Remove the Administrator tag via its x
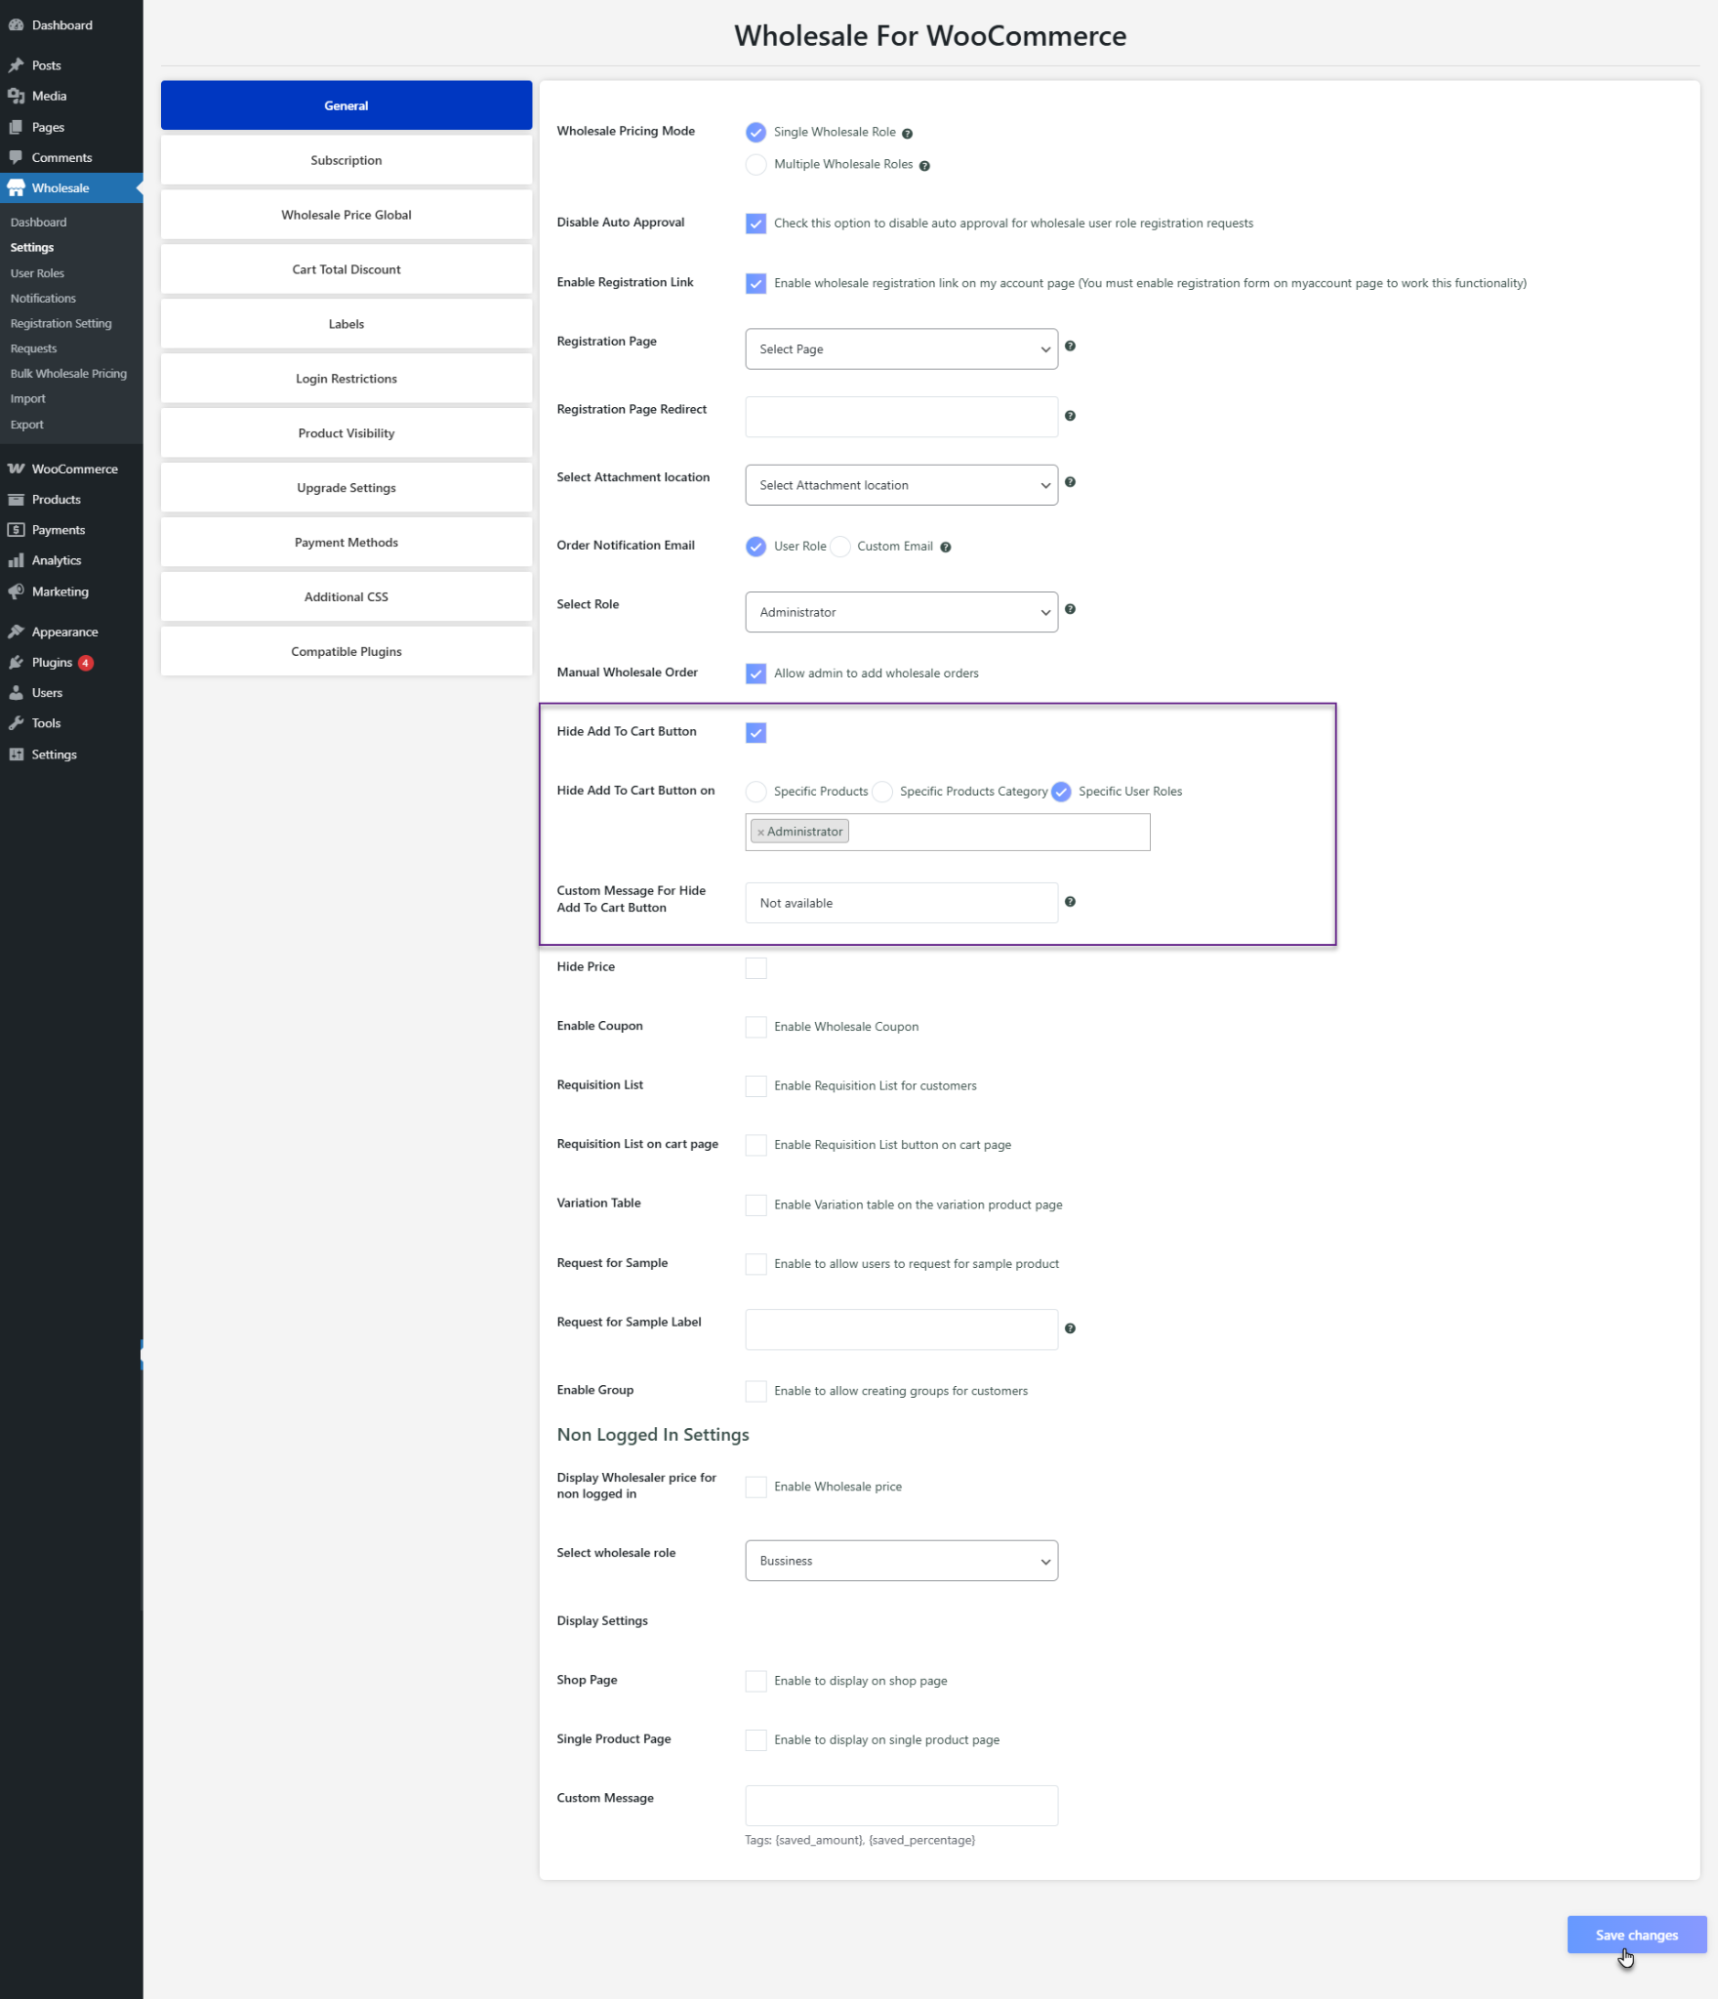This screenshot has height=1999, width=1718. 760,832
